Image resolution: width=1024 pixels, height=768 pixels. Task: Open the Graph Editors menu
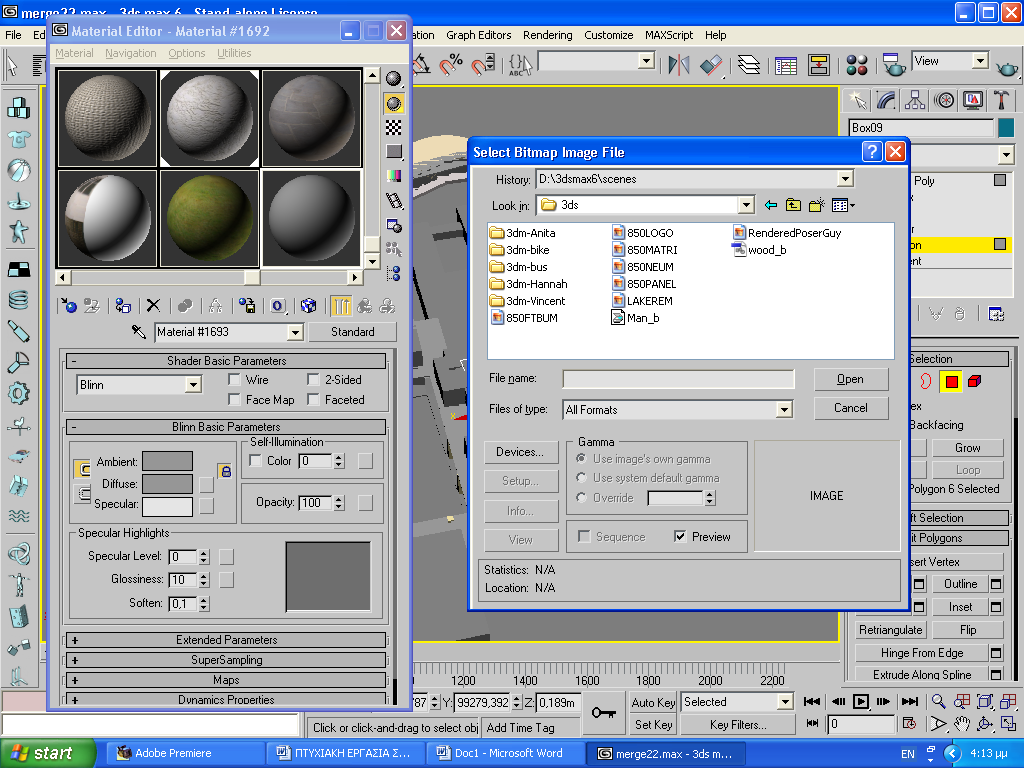pyautogui.click(x=479, y=35)
